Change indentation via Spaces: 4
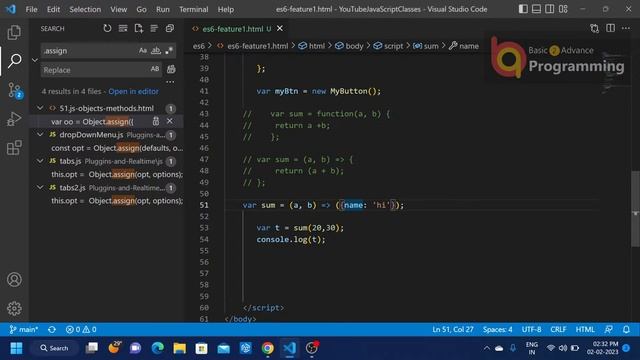The height and width of the screenshot is (360, 640). [x=497, y=329]
